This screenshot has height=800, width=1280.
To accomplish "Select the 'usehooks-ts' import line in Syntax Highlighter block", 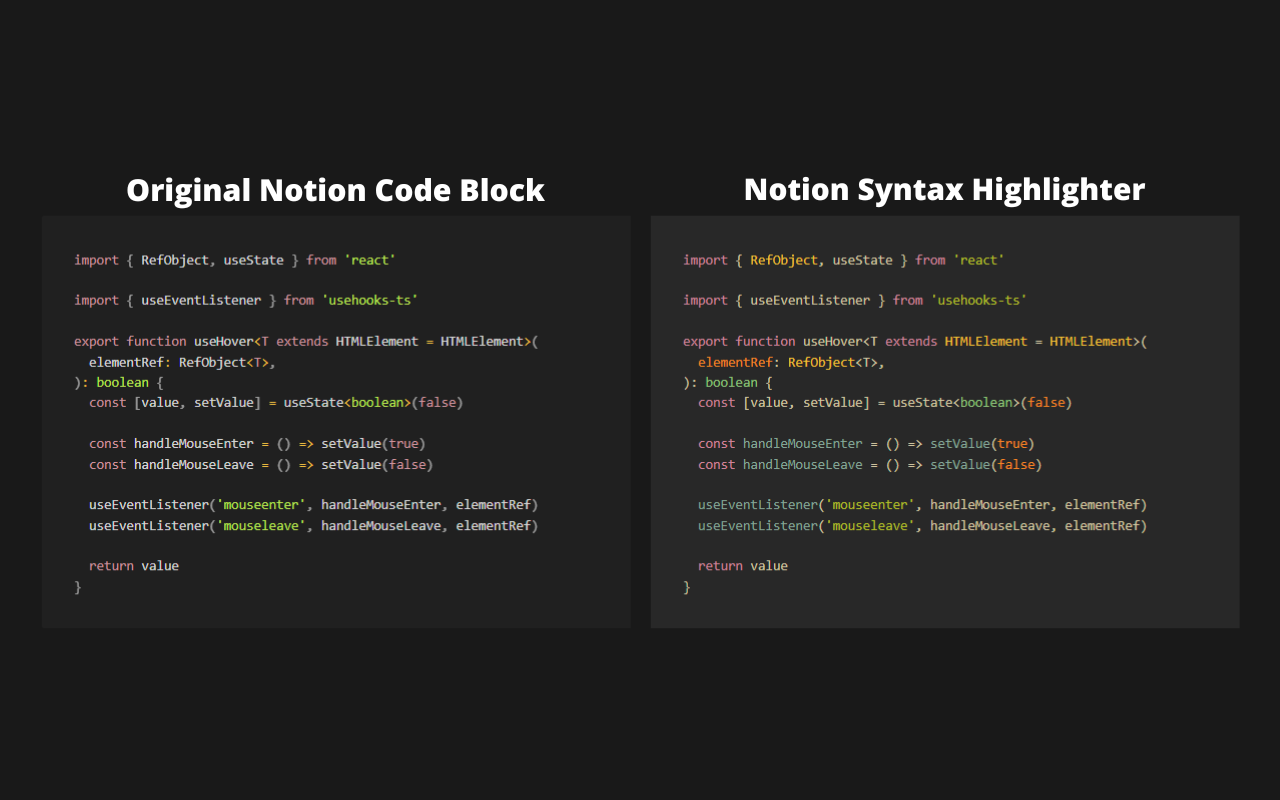I will 855,300.
